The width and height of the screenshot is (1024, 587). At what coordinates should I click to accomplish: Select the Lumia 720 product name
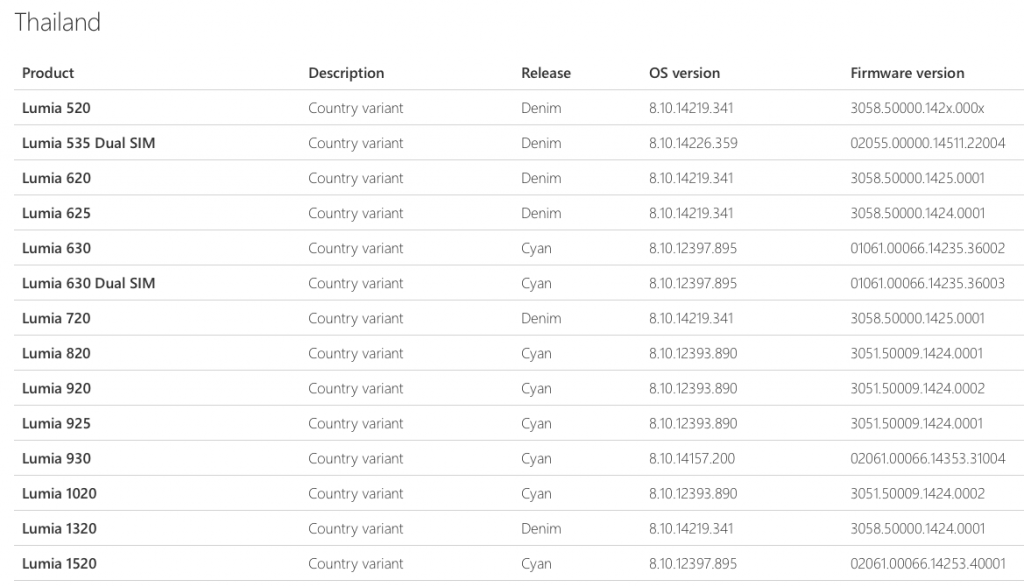tap(56, 319)
